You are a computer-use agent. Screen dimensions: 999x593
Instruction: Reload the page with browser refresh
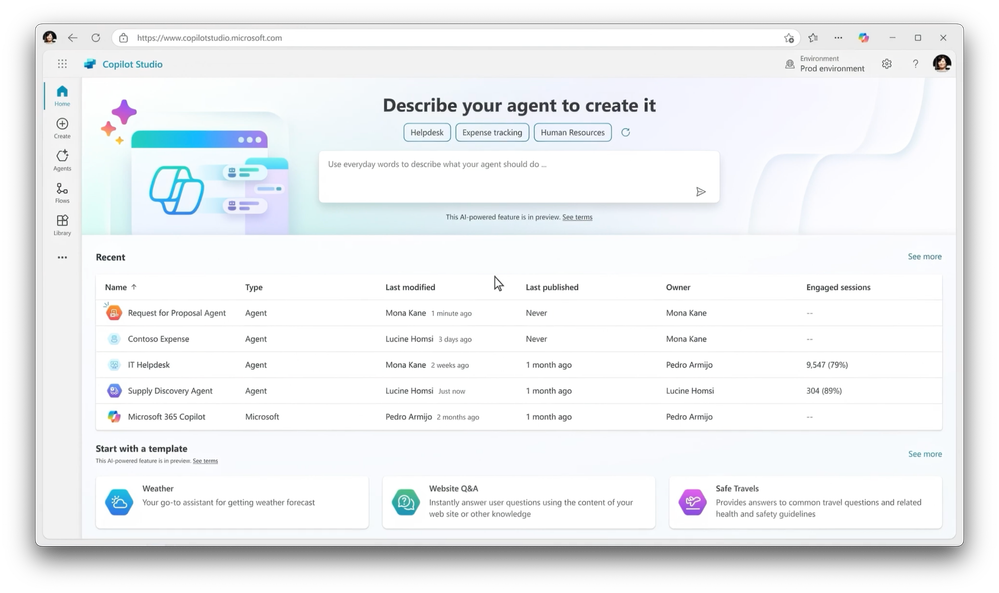tap(96, 38)
